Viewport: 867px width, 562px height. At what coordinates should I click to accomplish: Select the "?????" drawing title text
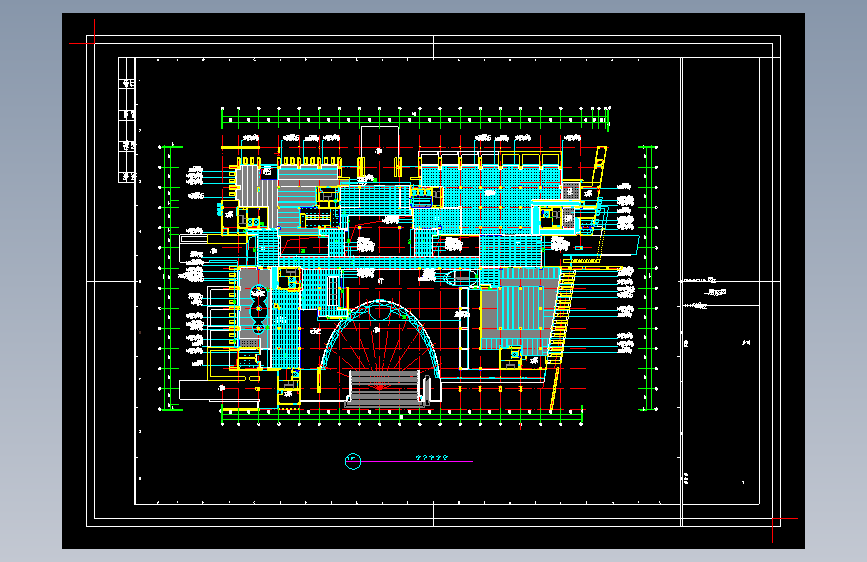431,457
